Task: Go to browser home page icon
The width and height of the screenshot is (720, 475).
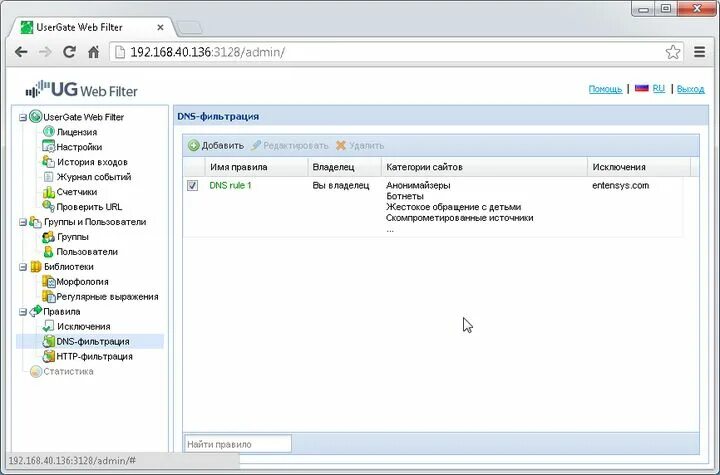Action: pos(94,52)
